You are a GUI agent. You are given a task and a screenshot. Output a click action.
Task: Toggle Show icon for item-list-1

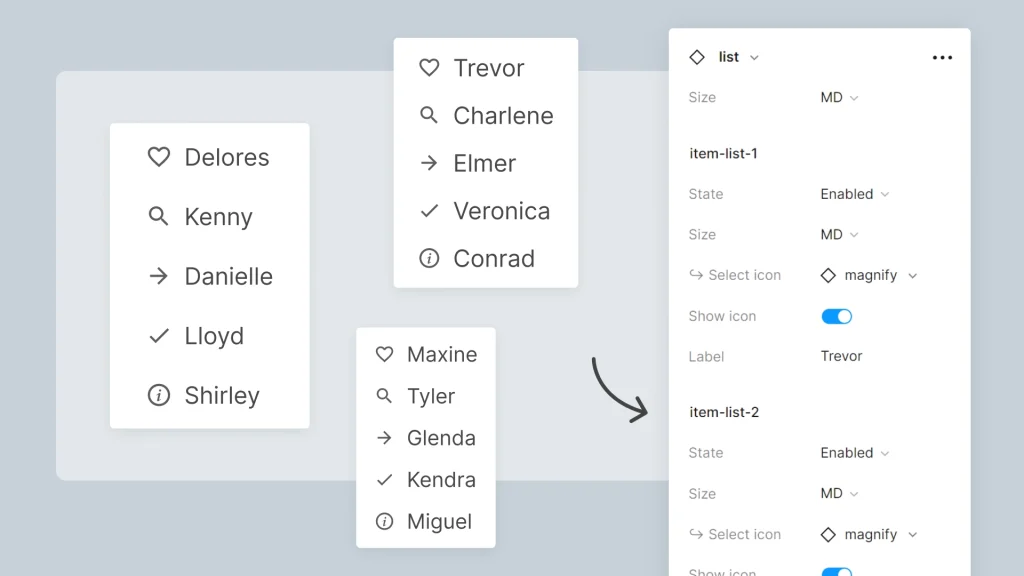(x=836, y=316)
